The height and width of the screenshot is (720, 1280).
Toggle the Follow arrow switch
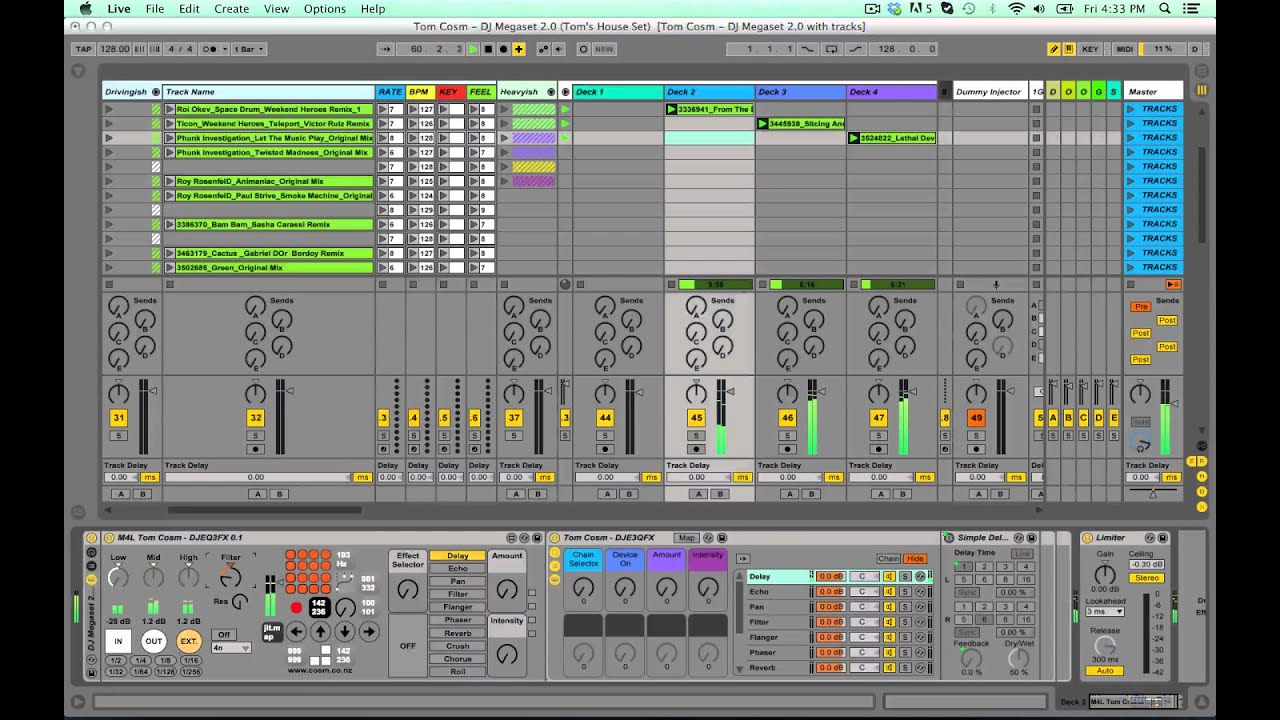click(388, 49)
